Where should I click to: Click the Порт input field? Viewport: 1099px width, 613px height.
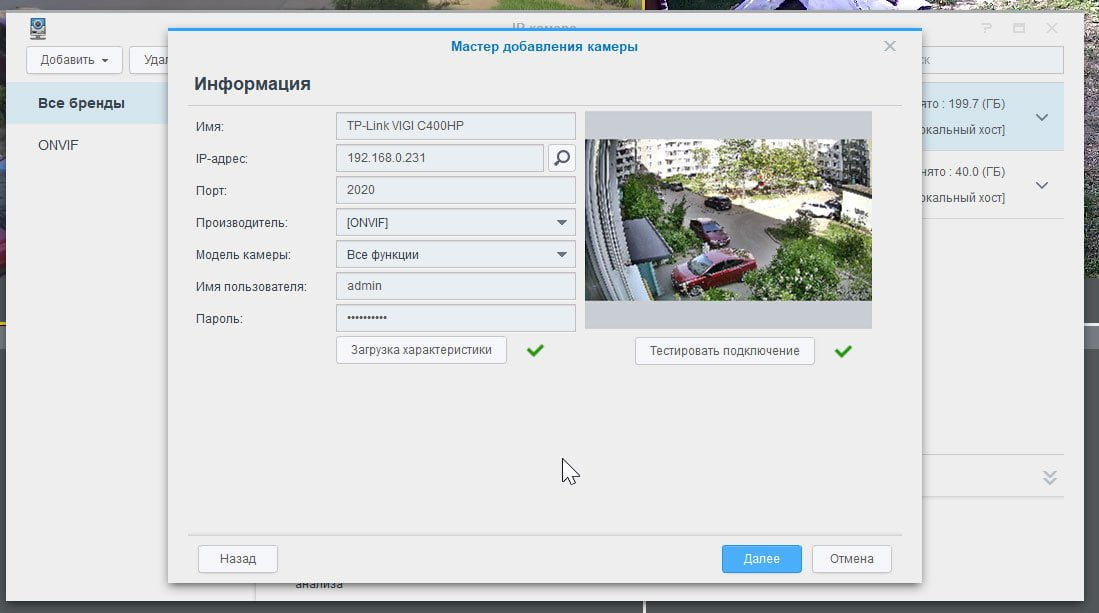(x=456, y=190)
